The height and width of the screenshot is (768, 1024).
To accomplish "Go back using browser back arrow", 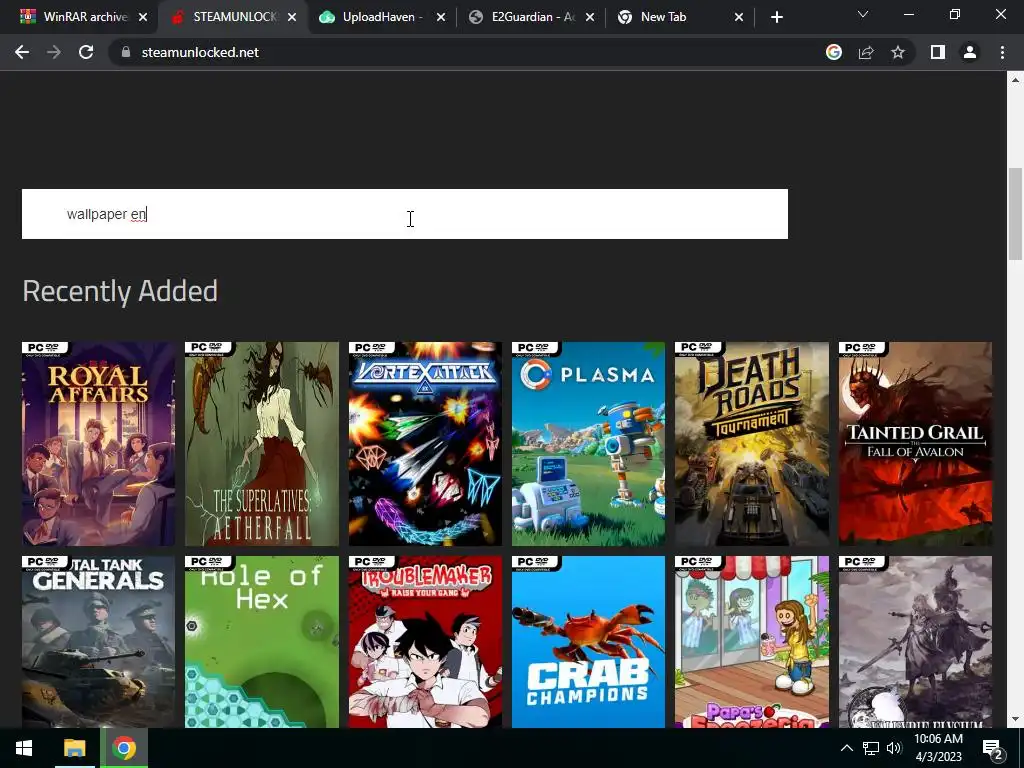I will click(22, 52).
